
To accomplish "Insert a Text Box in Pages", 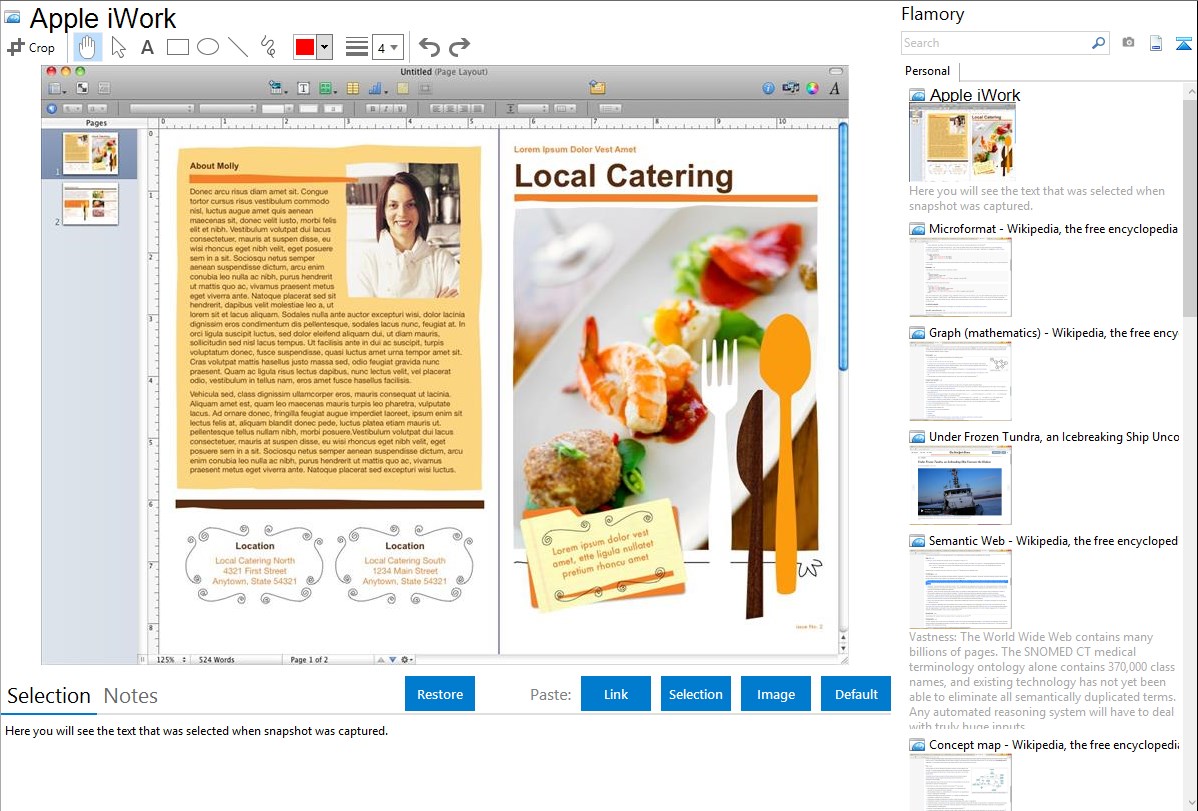I will 303,89.
